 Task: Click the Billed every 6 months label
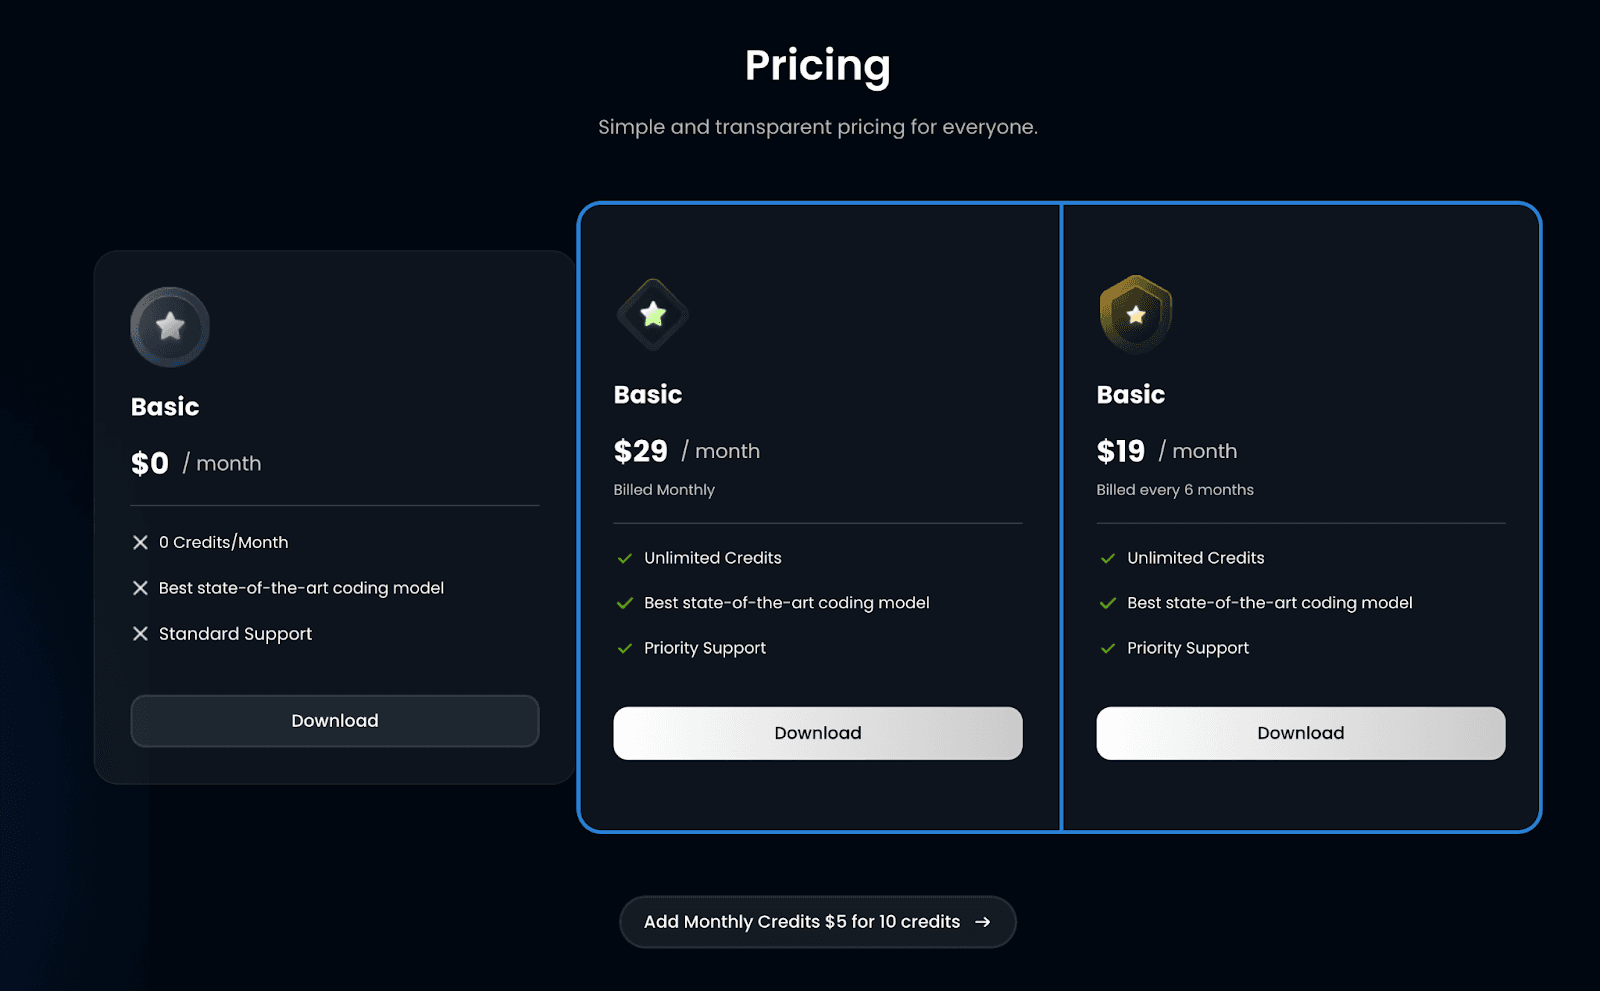click(1175, 490)
